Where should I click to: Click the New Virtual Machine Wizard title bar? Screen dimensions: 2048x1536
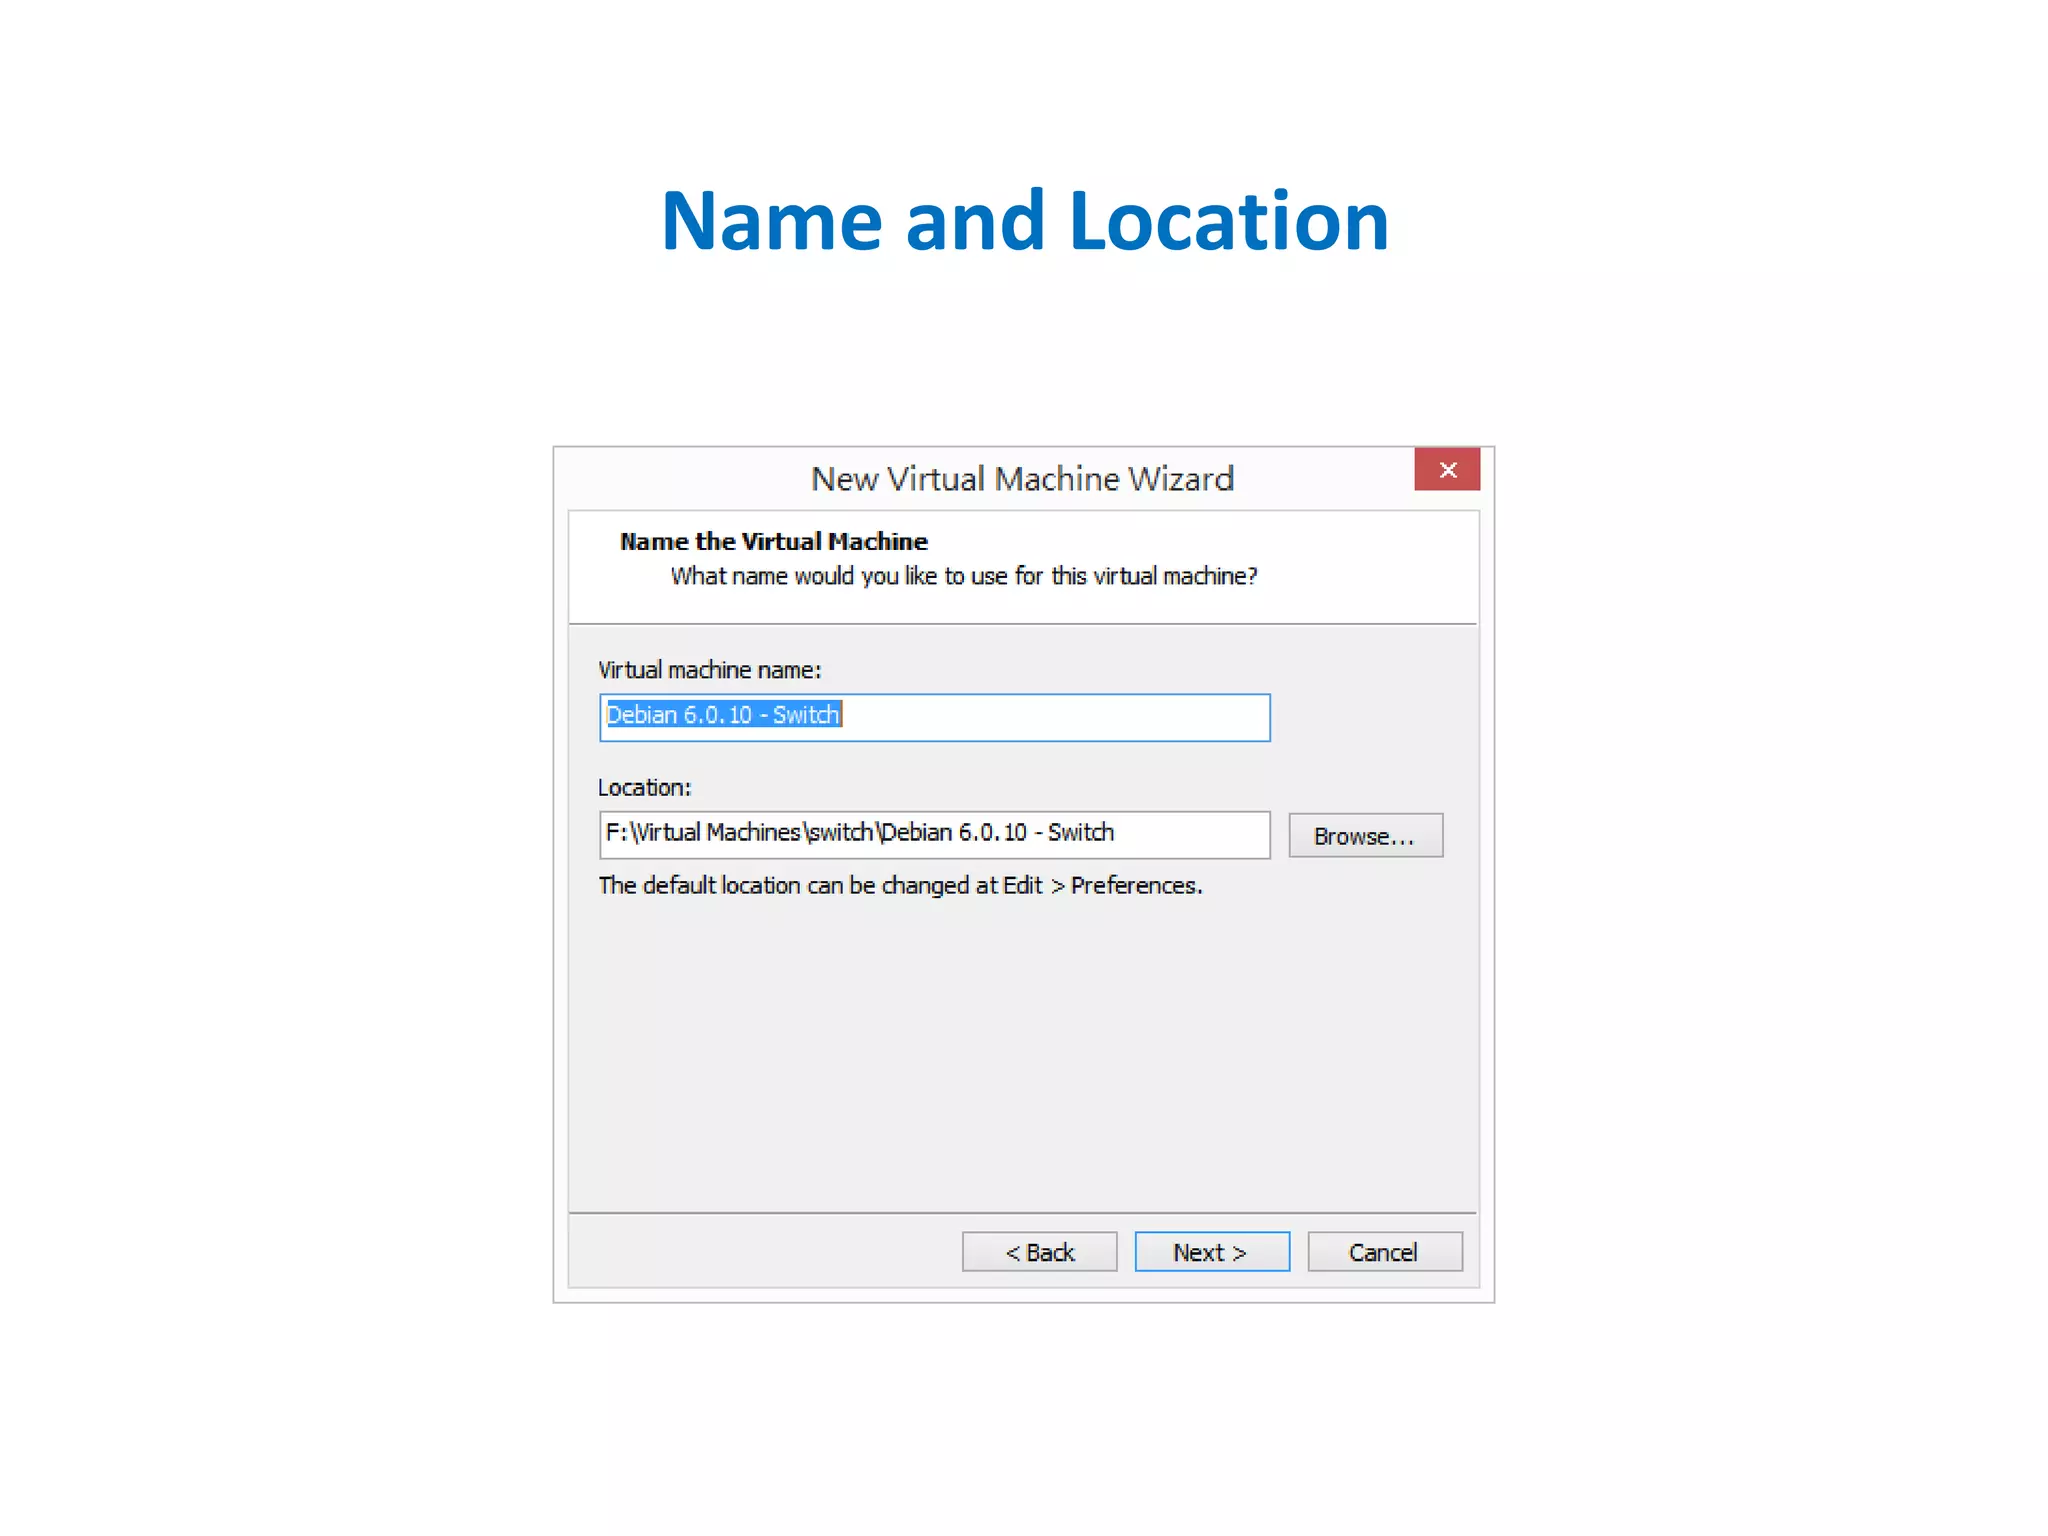[1020, 479]
